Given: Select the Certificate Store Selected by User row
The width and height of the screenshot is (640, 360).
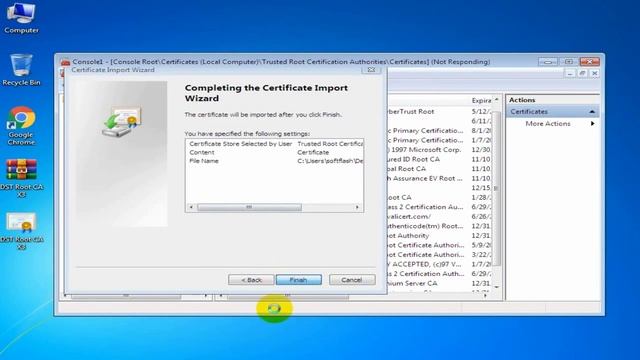Looking at the screenshot, I should [x=275, y=144].
